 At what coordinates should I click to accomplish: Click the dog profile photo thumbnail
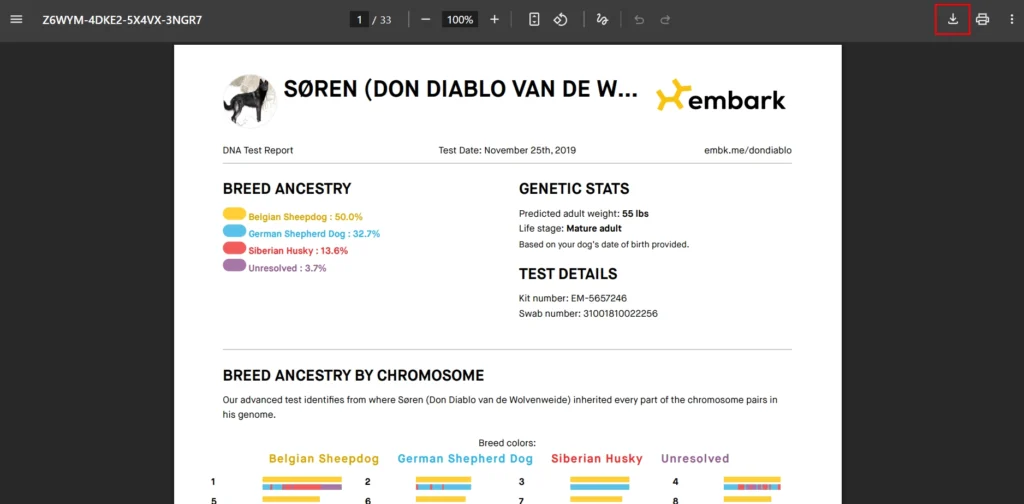[x=248, y=99]
